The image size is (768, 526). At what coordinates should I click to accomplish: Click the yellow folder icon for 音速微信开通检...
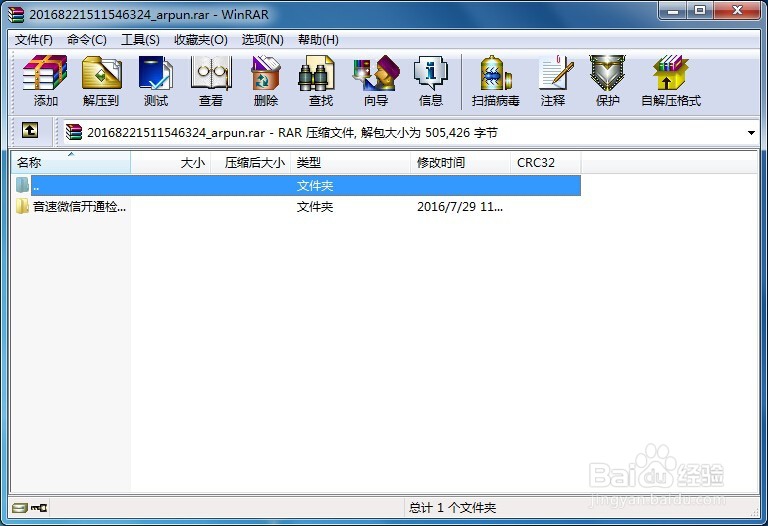click(23, 206)
